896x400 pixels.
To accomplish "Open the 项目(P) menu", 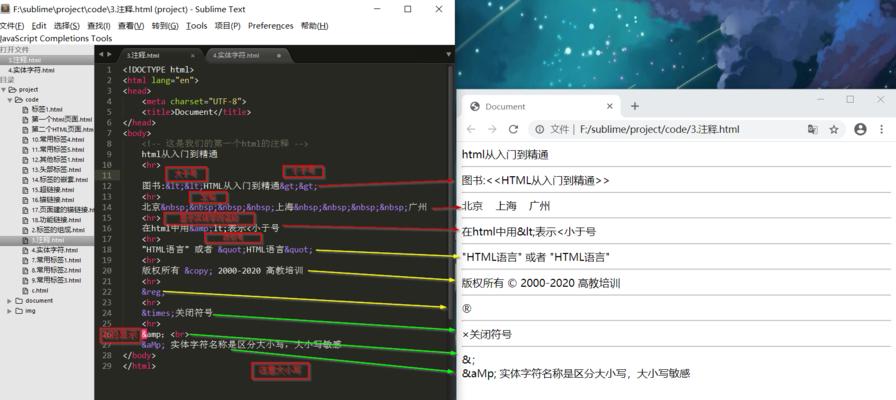I will pyautogui.click(x=227, y=26).
